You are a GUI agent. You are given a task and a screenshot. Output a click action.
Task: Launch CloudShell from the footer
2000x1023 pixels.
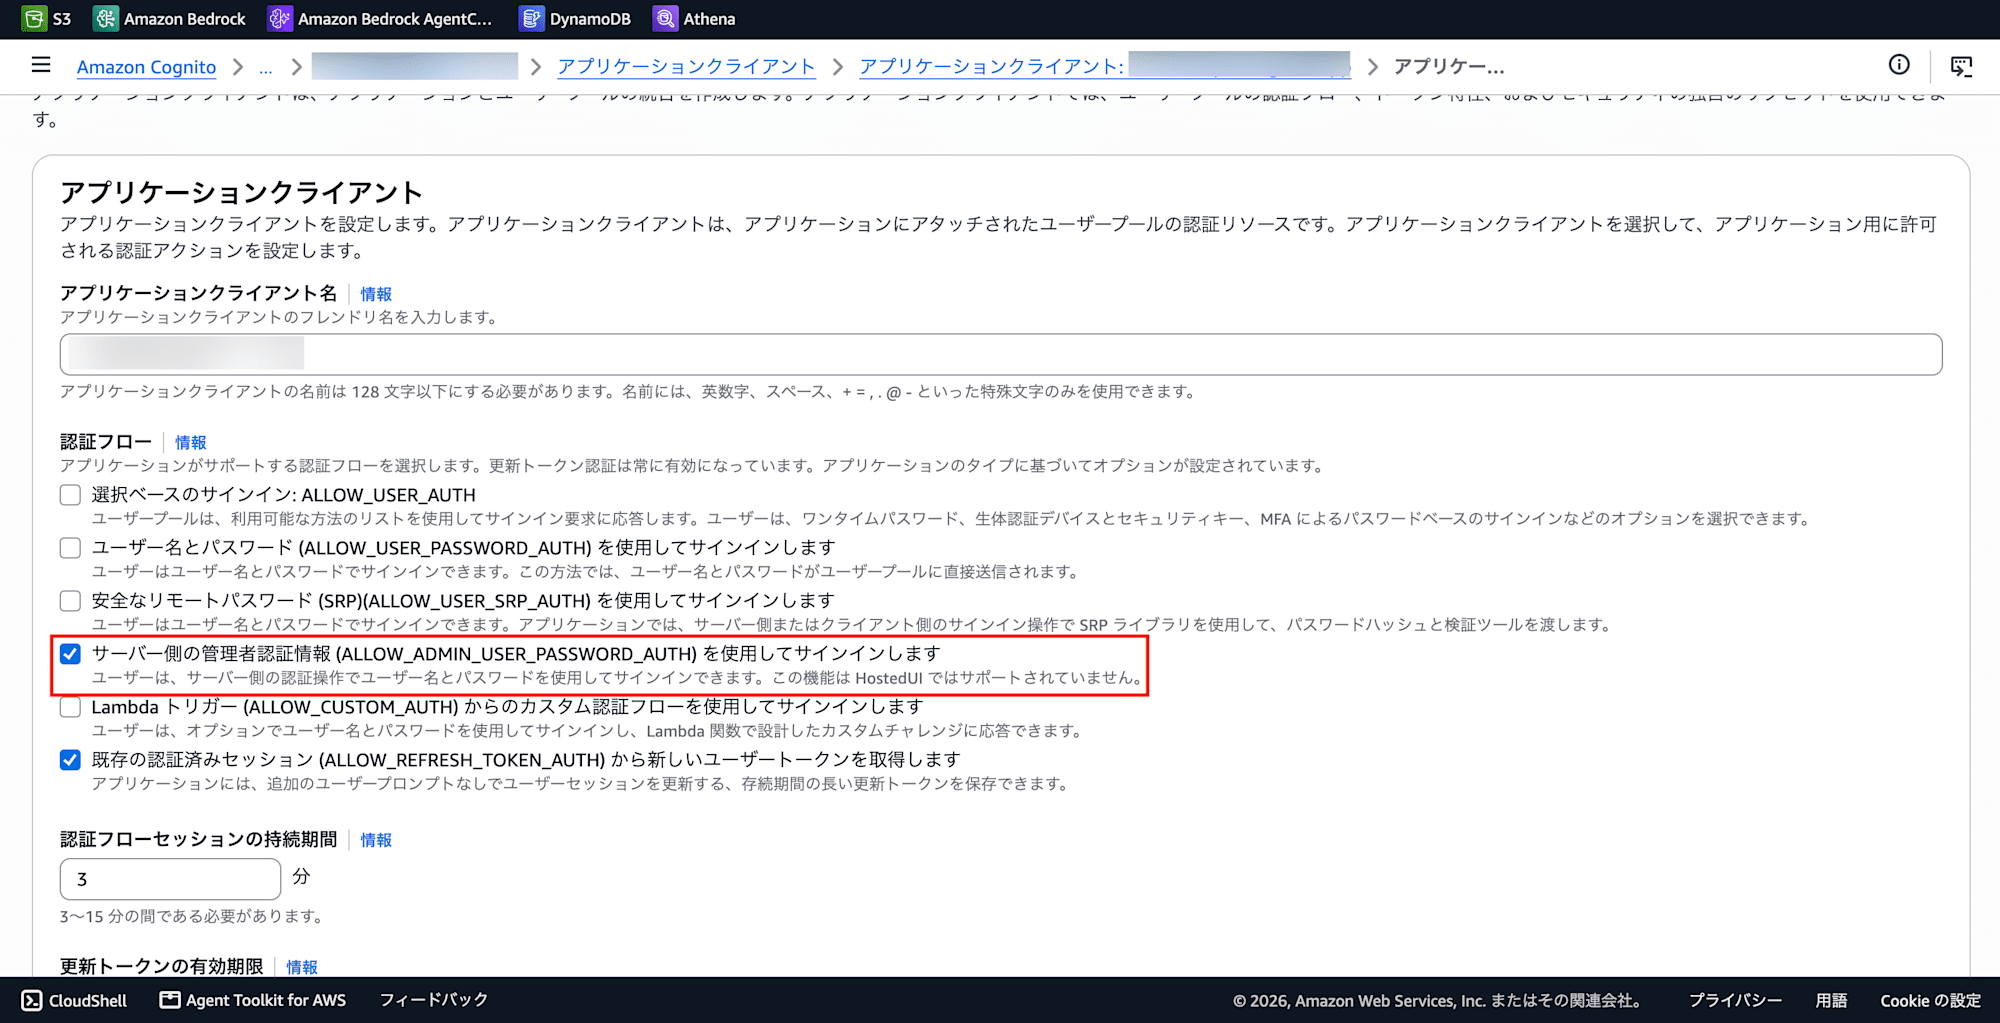coord(75,1000)
